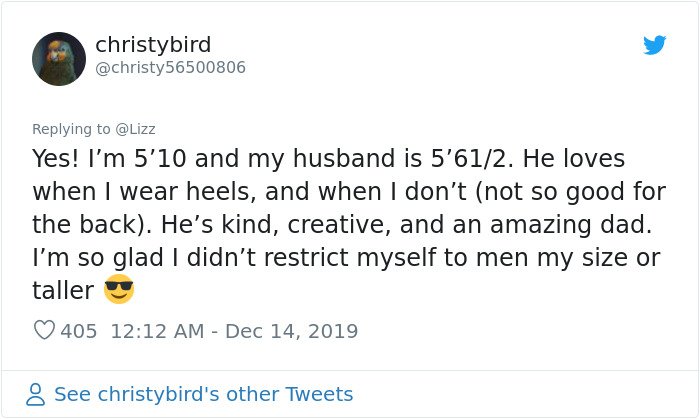Select the word 'taller' in the tweet

(63, 290)
